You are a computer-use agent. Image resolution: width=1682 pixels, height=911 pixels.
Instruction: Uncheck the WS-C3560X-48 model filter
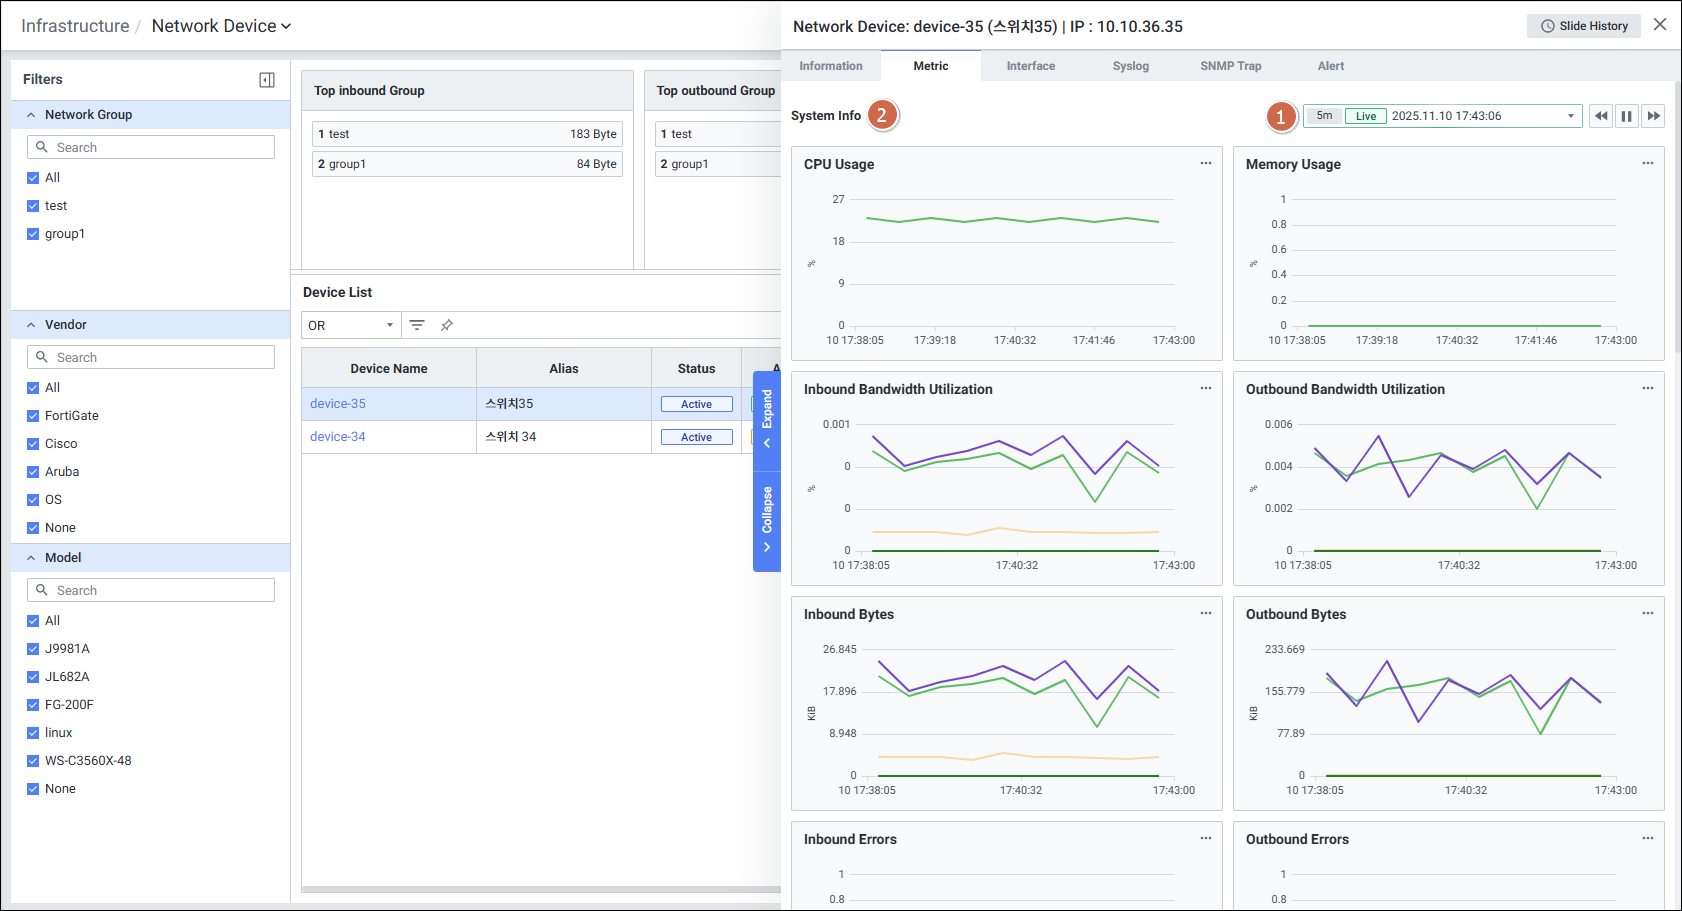click(x=33, y=761)
